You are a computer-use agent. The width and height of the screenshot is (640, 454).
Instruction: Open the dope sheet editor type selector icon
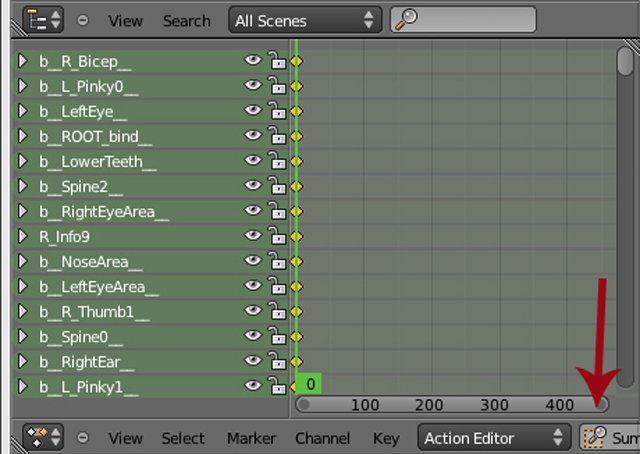(42, 437)
